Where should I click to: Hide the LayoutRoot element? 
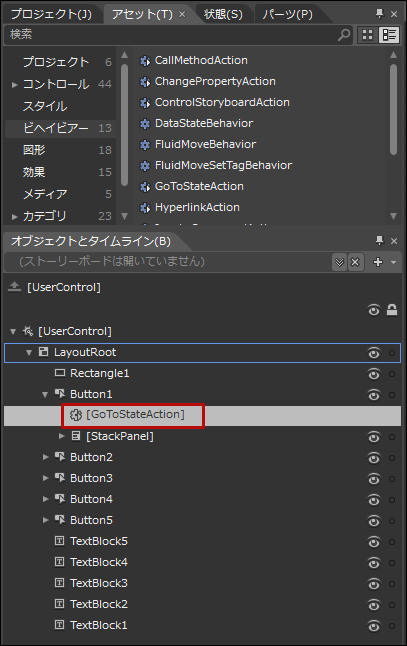tap(374, 353)
